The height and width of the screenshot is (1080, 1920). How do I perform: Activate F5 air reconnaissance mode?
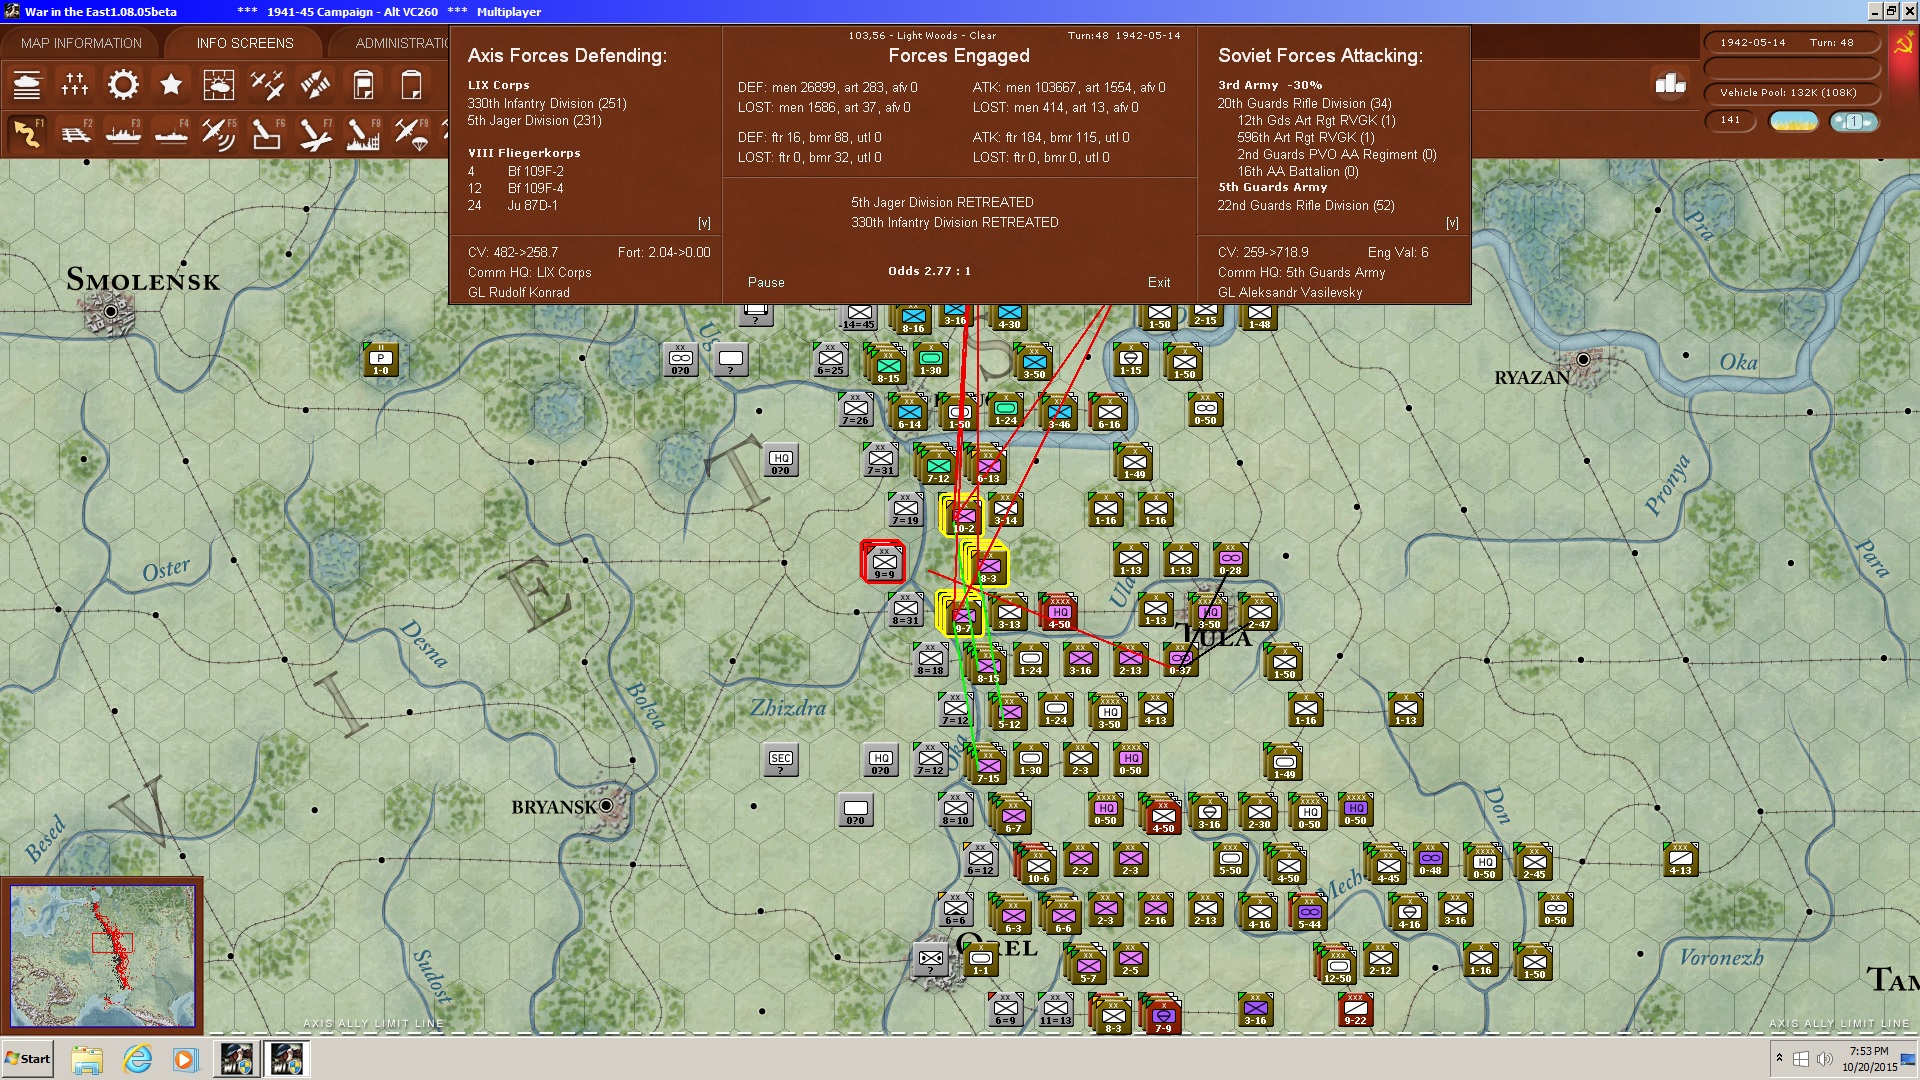219,133
